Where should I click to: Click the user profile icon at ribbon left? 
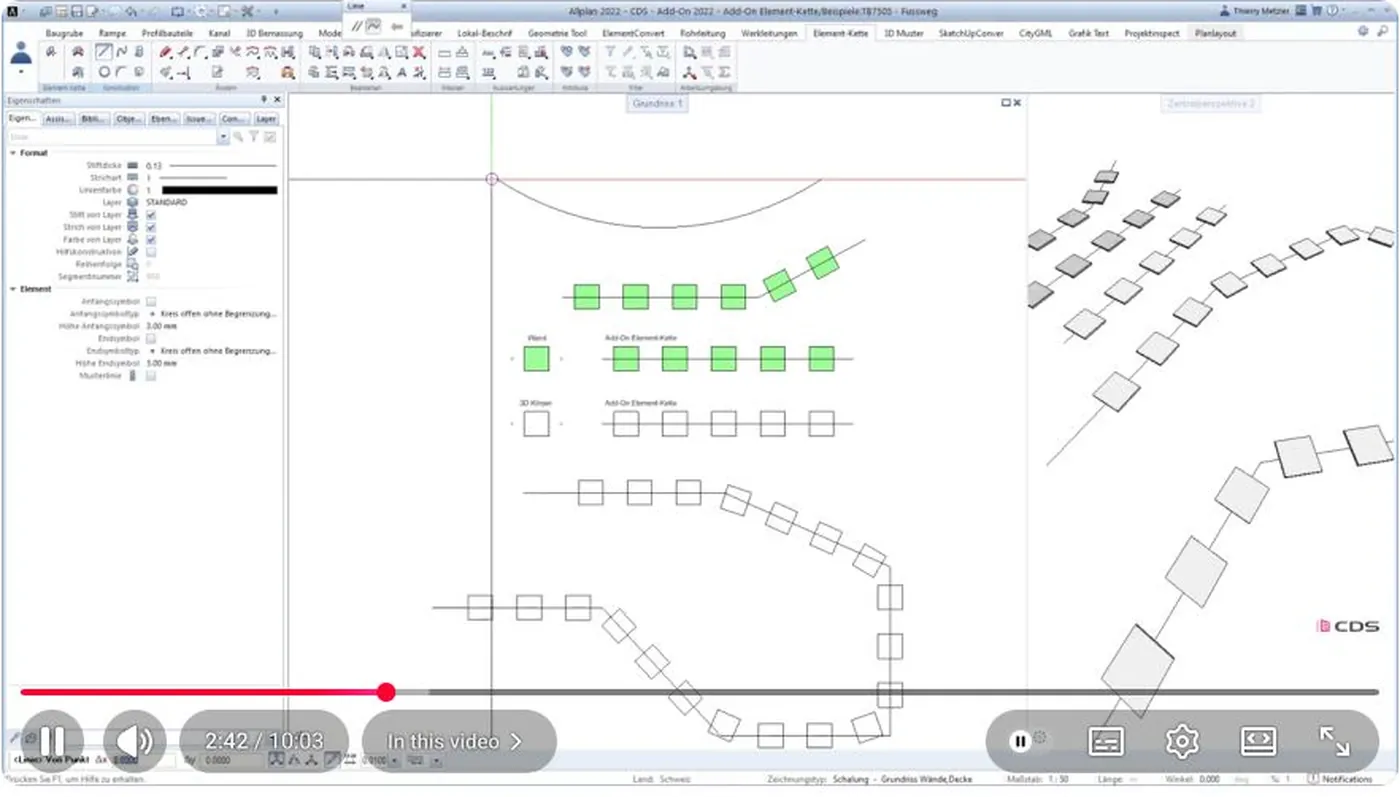tap(20, 57)
